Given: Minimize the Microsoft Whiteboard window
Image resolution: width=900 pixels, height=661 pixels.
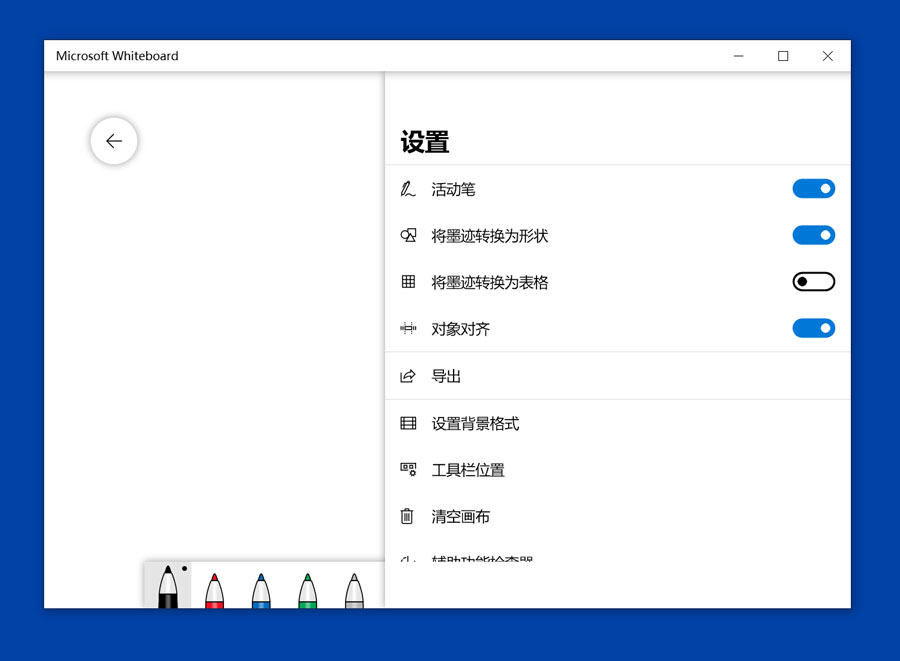Looking at the screenshot, I should pyautogui.click(x=739, y=56).
